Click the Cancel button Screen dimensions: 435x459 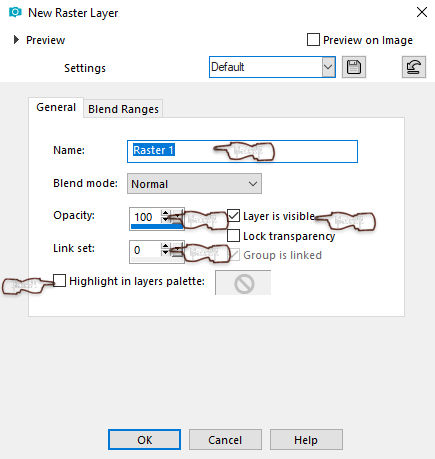(225, 440)
